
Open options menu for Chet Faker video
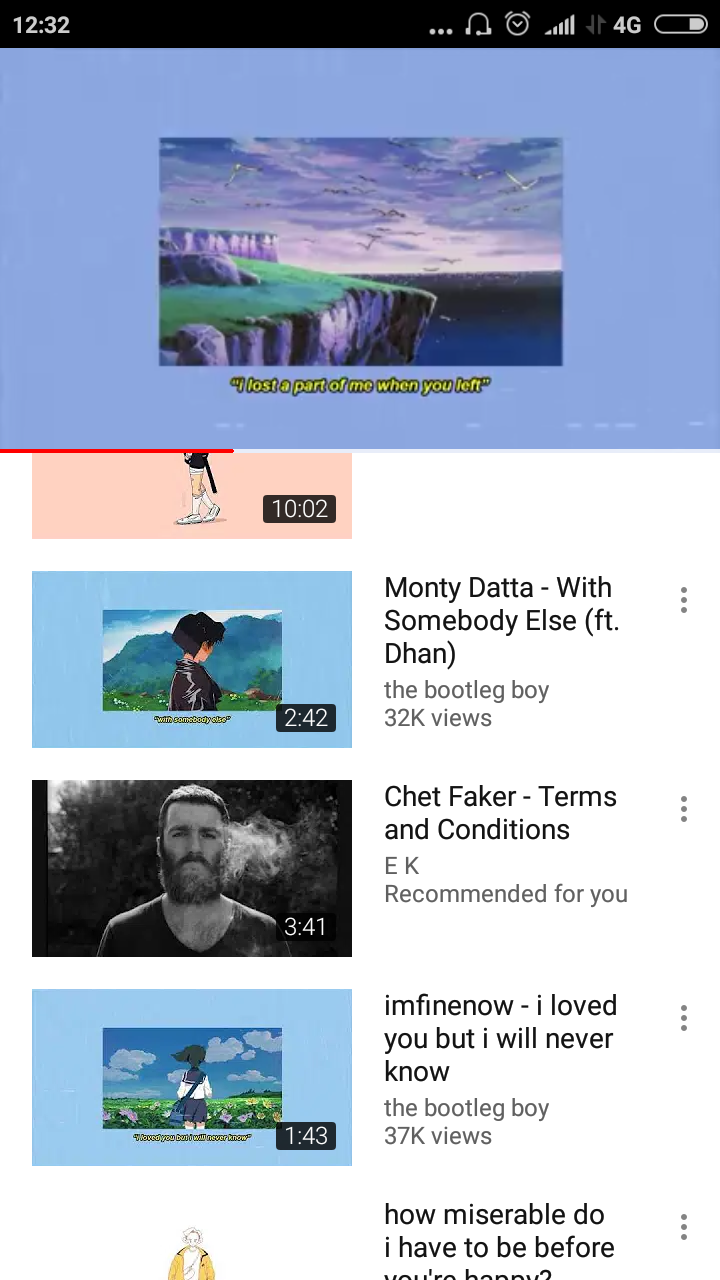(684, 809)
